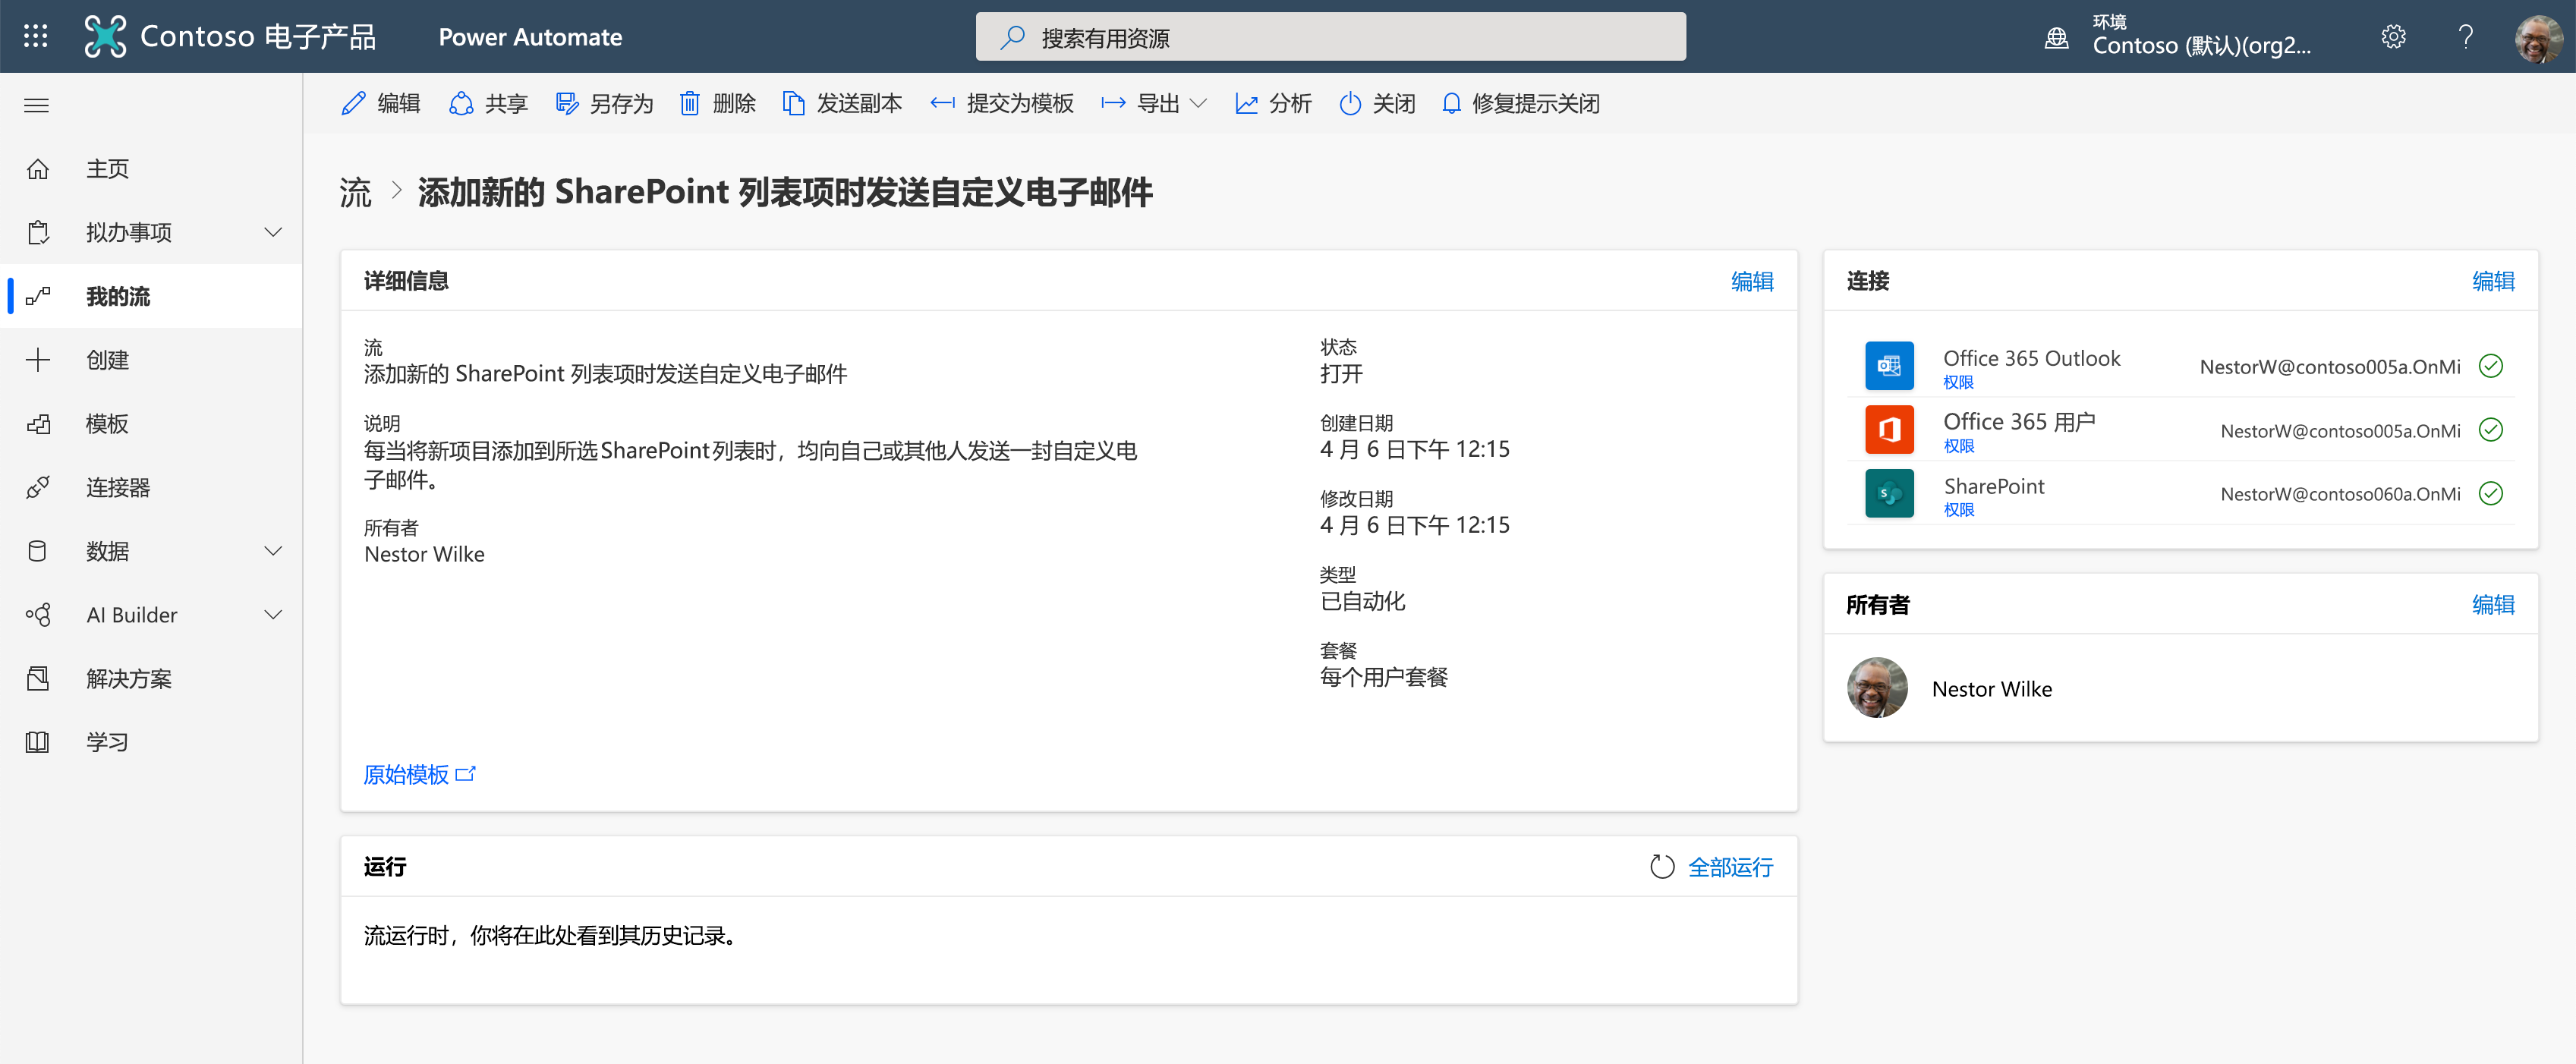Open the 原始模板 link
Viewport: 2576px width, 1064px height.
coord(419,775)
